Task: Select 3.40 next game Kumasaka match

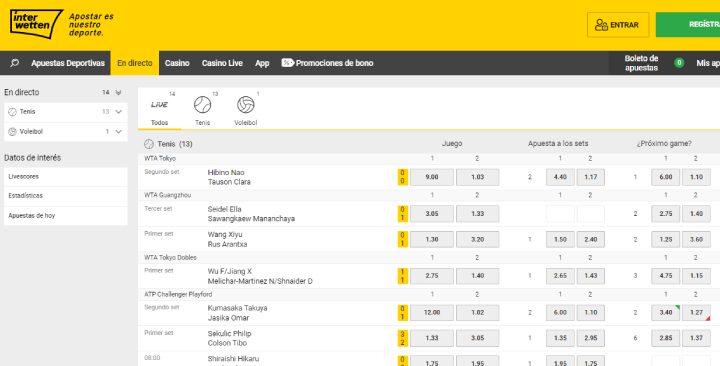Action: [x=666, y=313]
